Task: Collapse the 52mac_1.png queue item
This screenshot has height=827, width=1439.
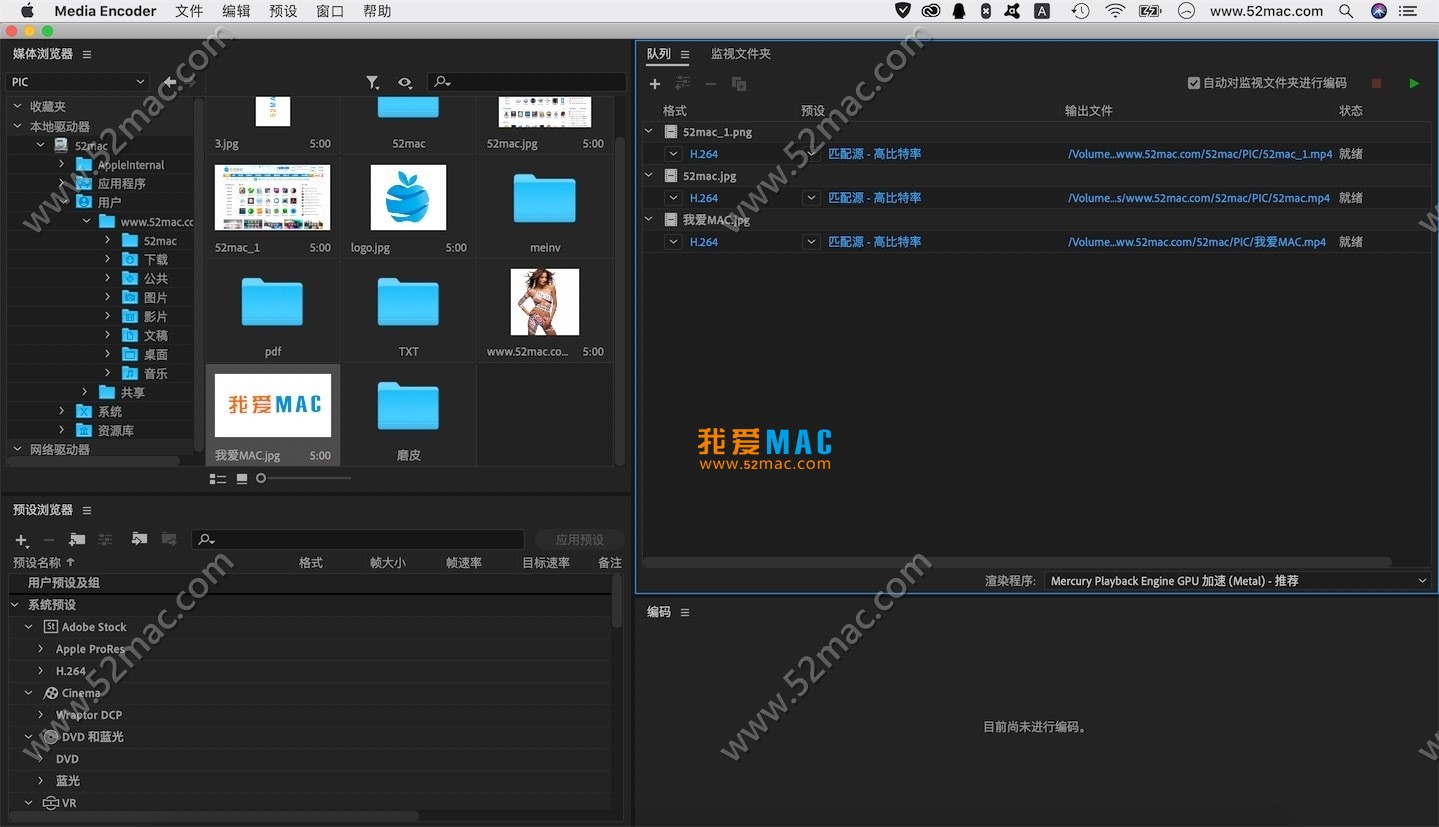Action: [x=649, y=132]
